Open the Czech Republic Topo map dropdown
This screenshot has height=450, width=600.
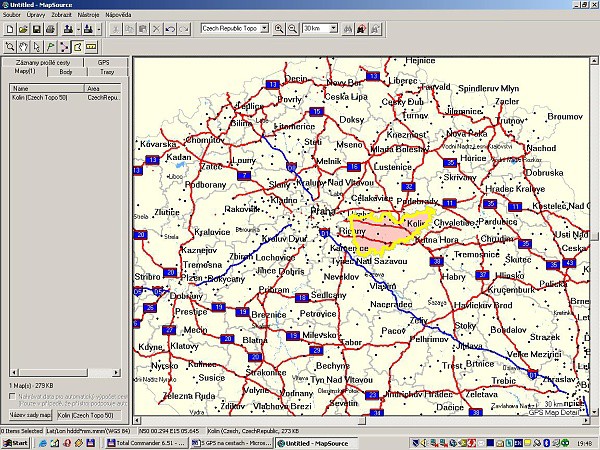pos(264,28)
